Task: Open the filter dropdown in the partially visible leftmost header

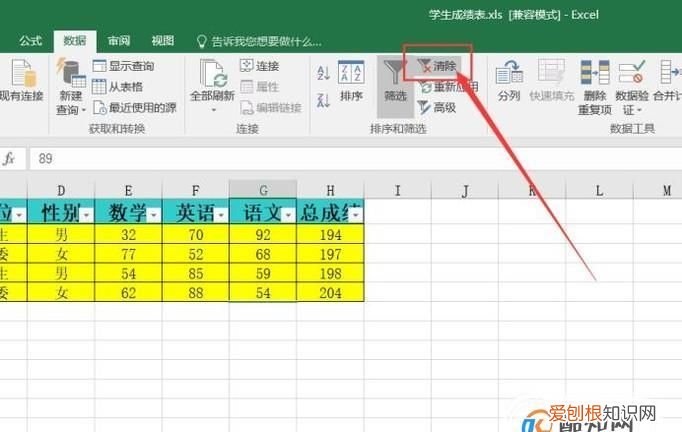Action: (20, 215)
